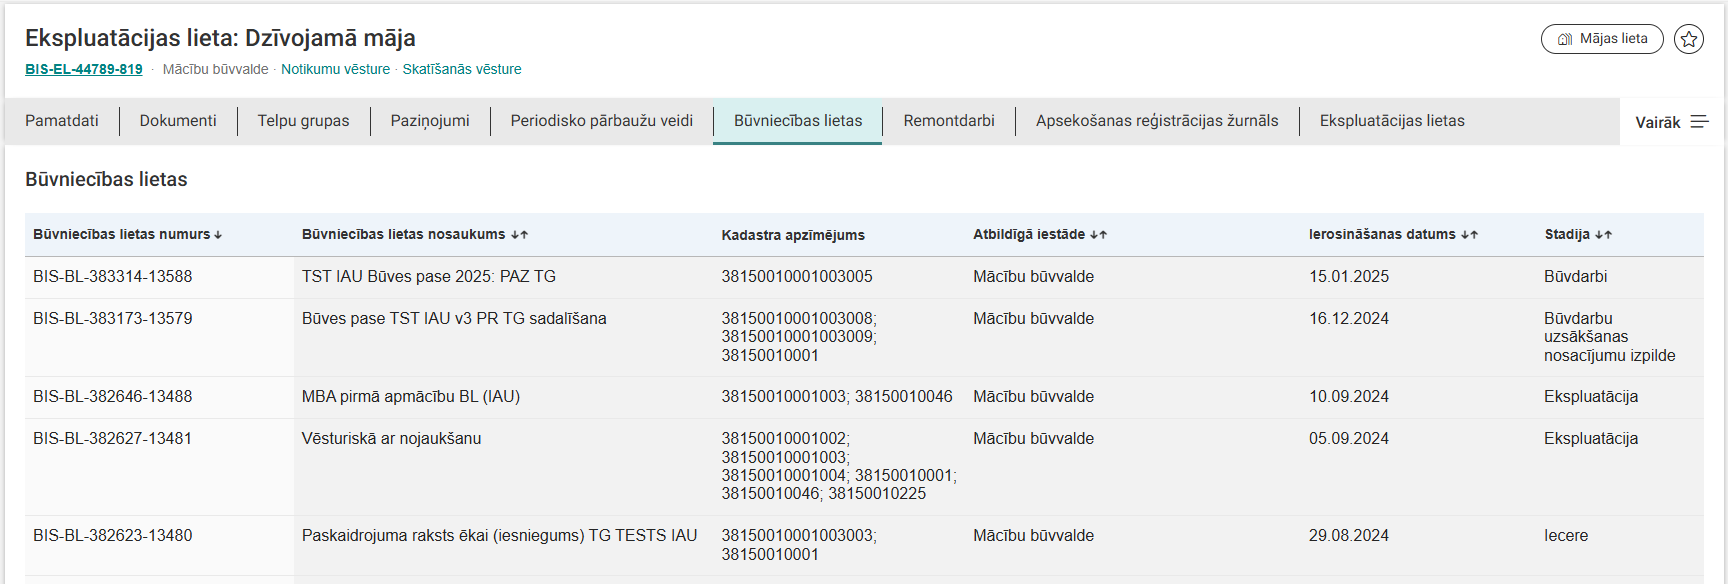Select row BIS-BL-383314-13588 in the table

[x=113, y=277]
